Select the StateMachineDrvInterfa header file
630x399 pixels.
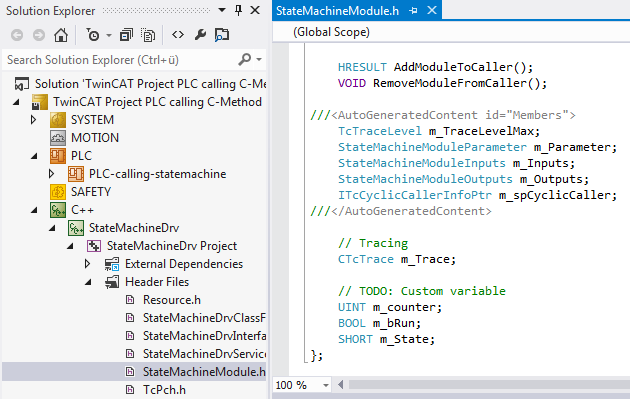pos(204,336)
